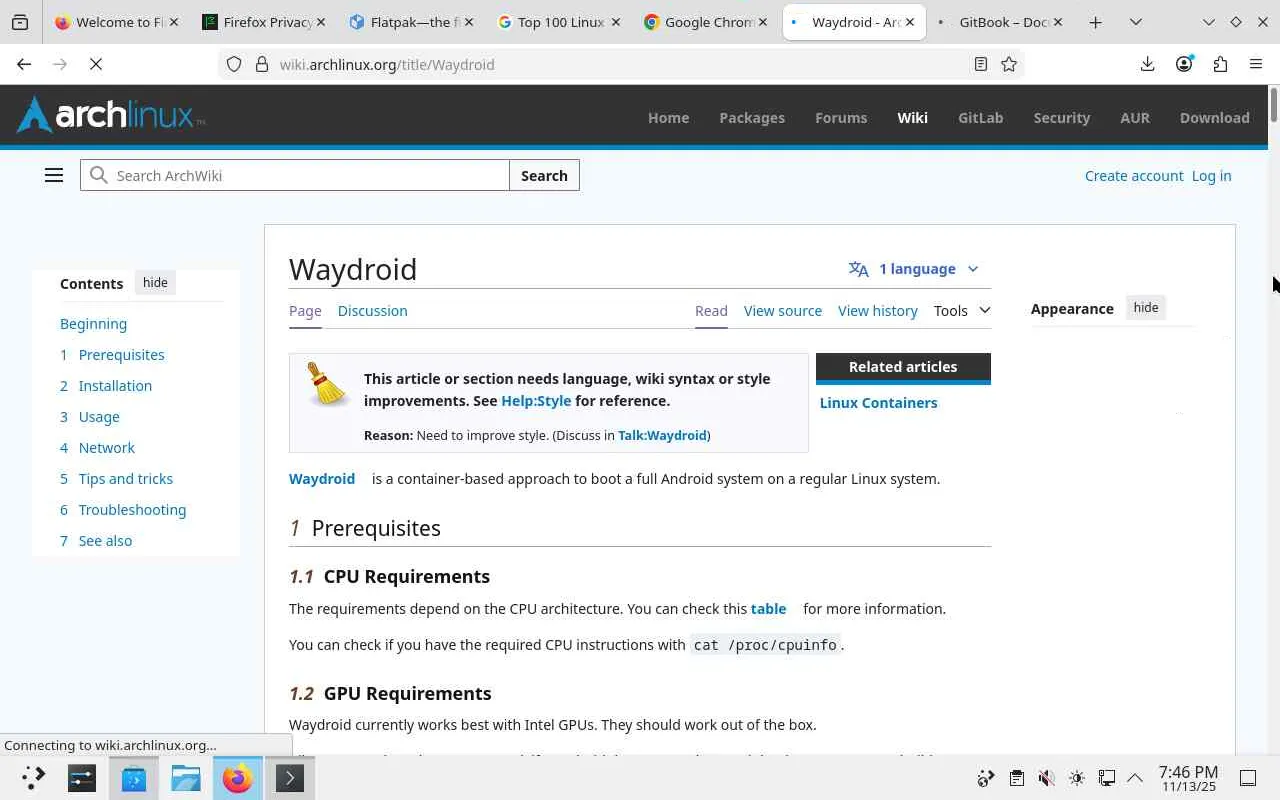Switch to Firefox in the taskbar
The image size is (1280, 800).
pyautogui.click(x=238, y=778)
